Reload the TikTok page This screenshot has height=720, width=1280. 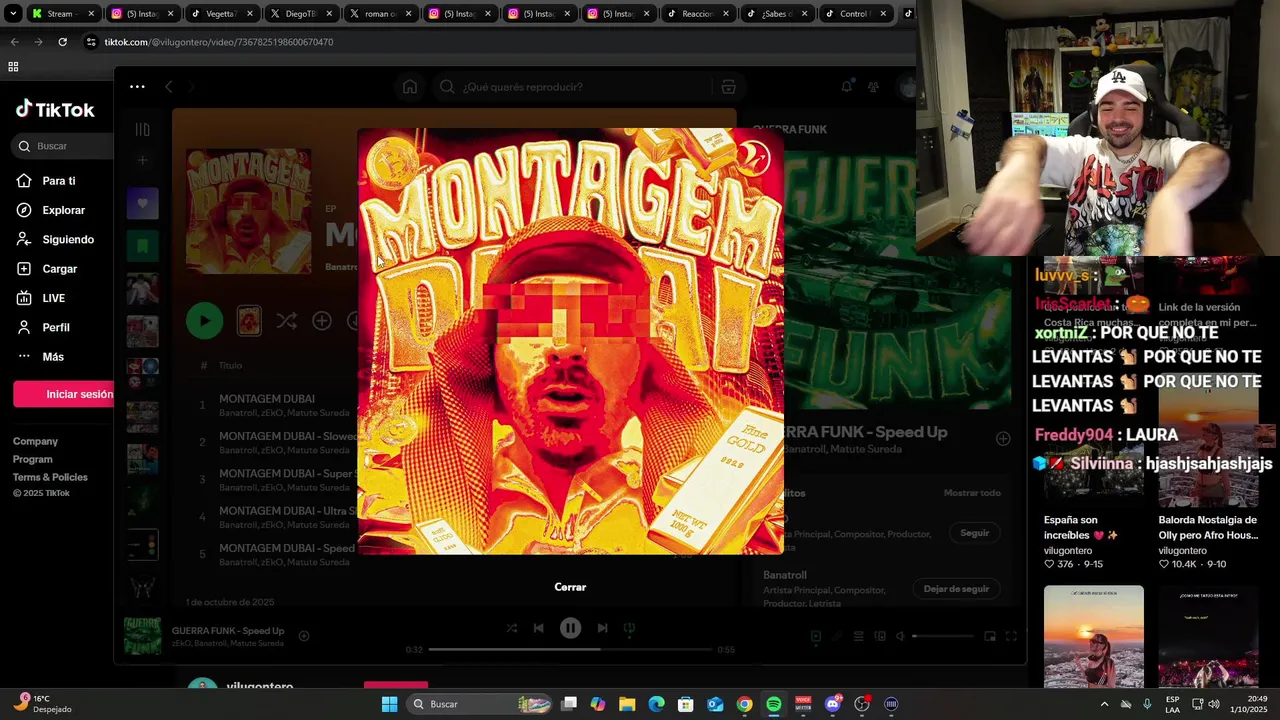tap(62, 42)
